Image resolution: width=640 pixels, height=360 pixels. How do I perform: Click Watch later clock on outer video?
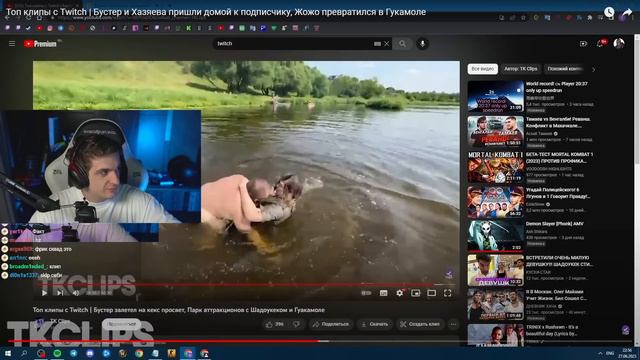tap(609, 12)
